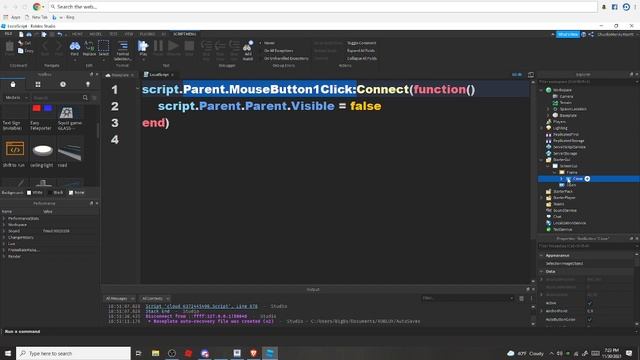Viewport: 640px width, 360px height.
Task: Expand the Close item arrow in Explorer
Action: click(x=561, y=179)
